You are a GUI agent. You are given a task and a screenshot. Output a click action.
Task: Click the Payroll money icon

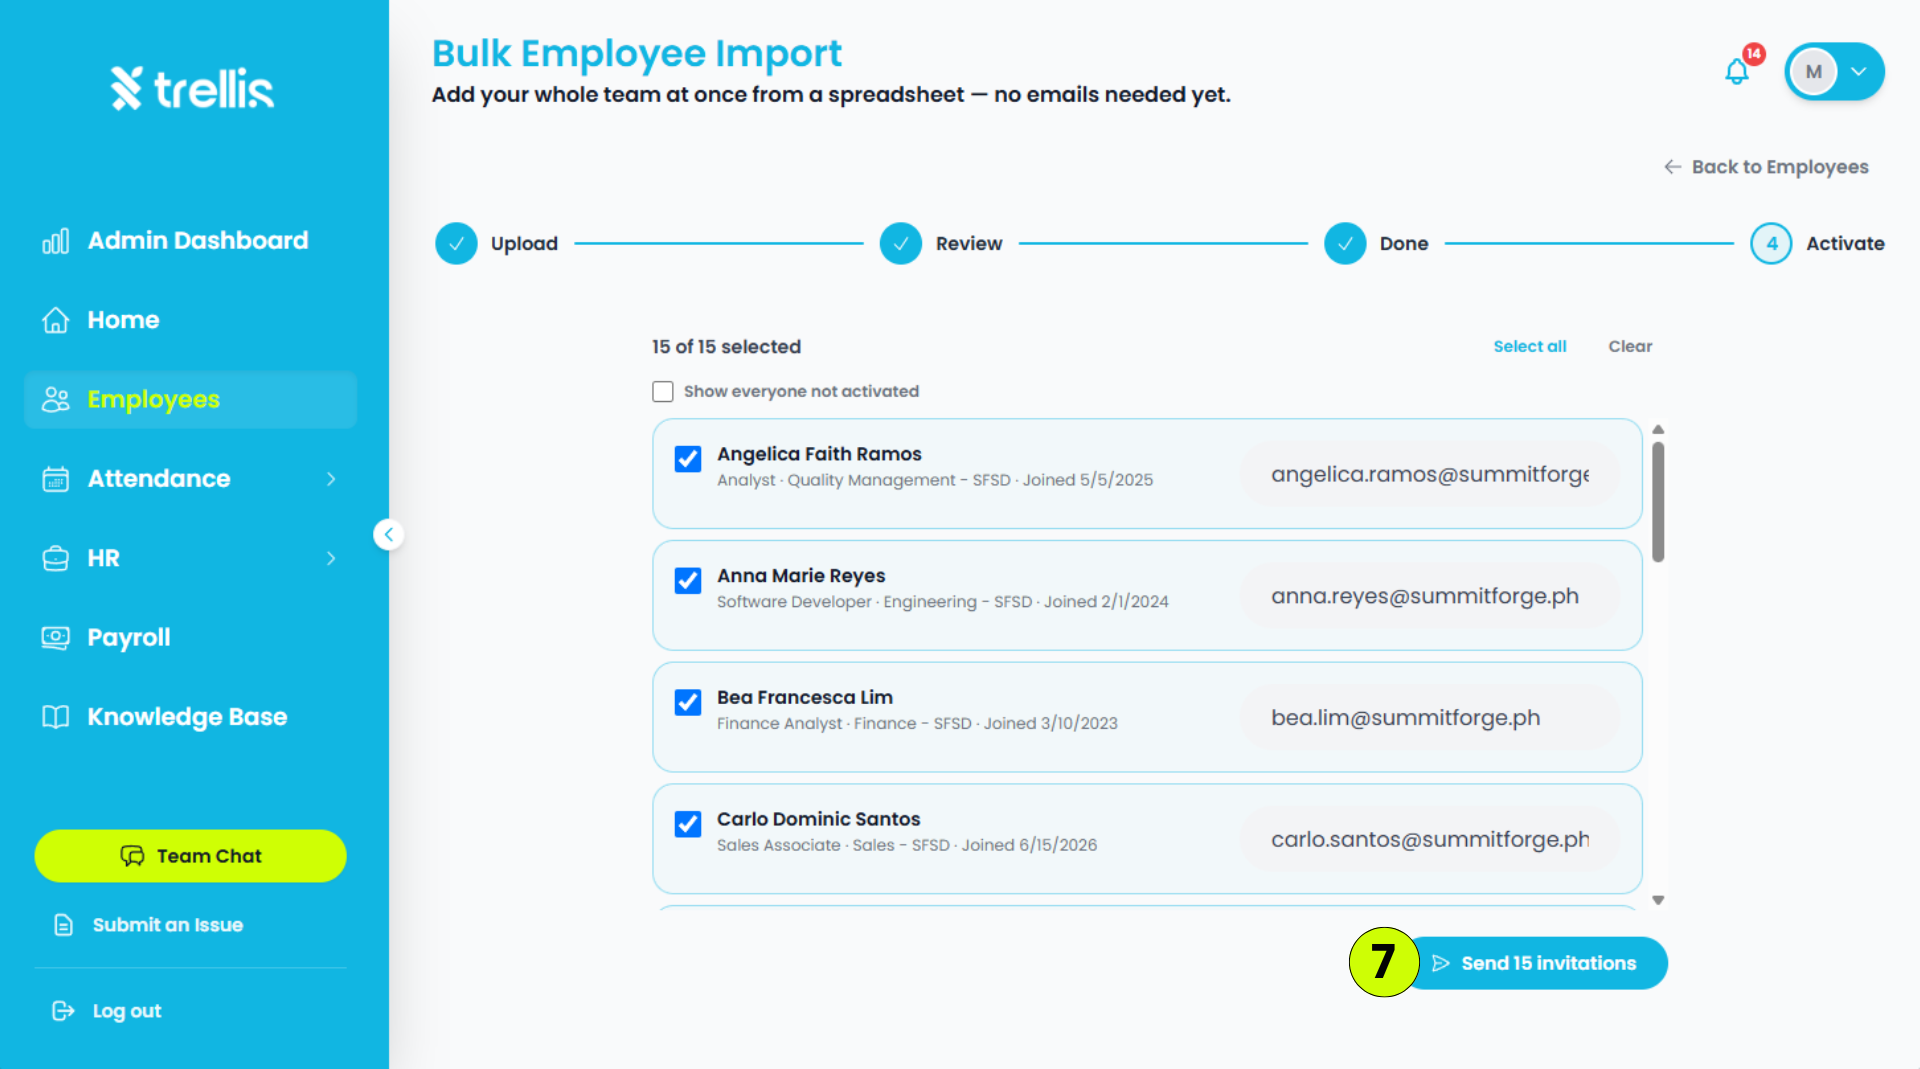tap(56, 637)
